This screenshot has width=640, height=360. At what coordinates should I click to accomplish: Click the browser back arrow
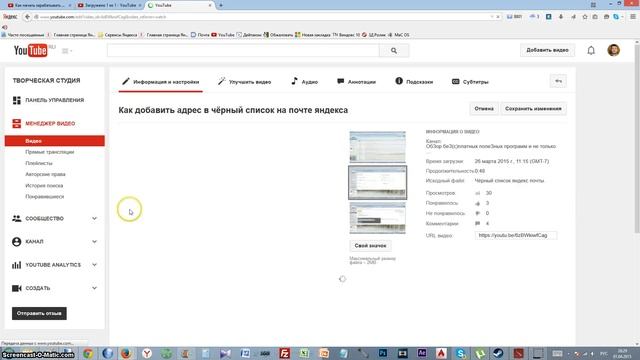(27, 17)
